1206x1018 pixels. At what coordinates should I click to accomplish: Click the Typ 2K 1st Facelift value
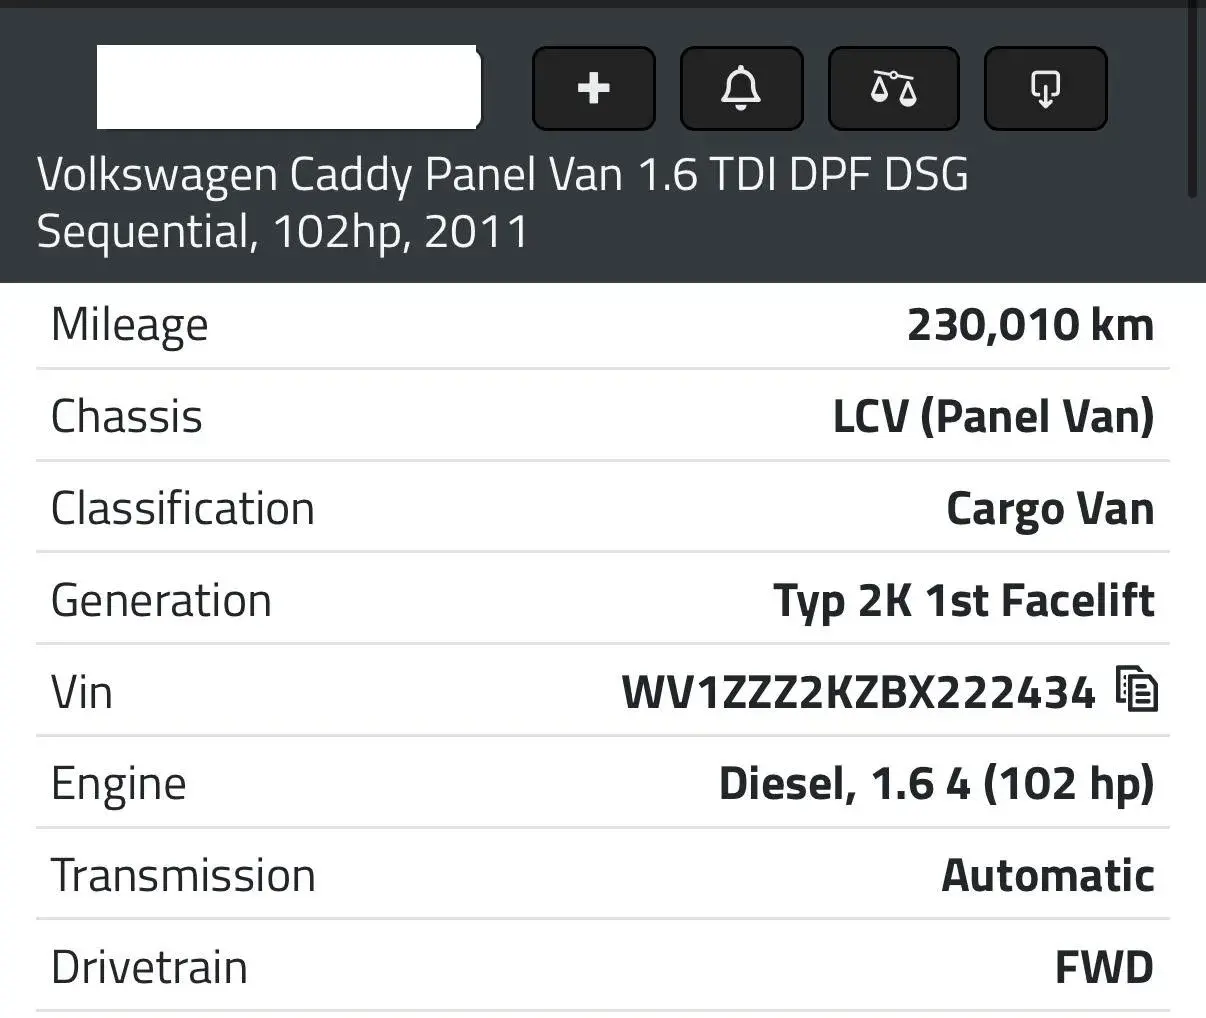[x=964, y=601]
